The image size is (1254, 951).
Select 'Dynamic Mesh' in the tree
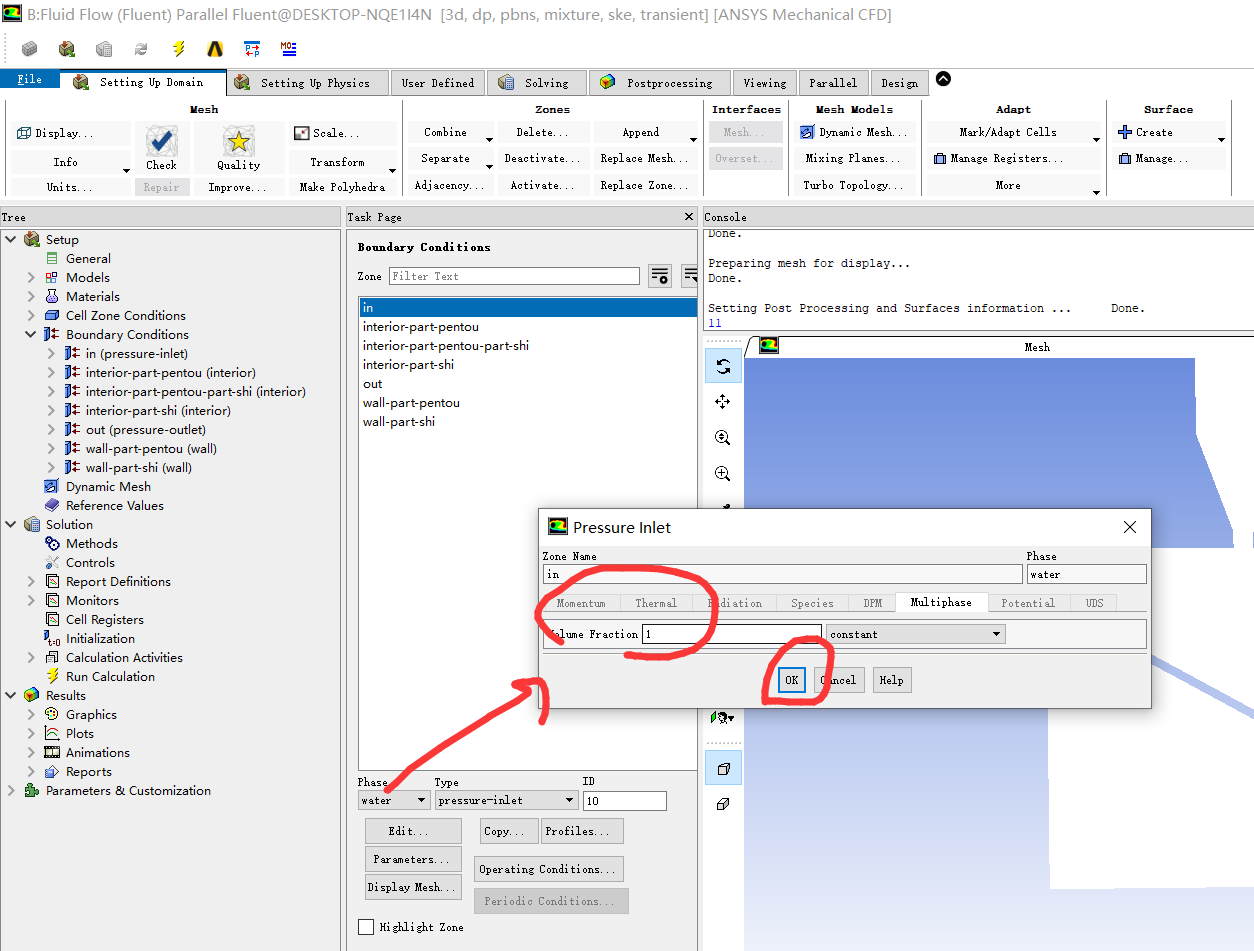pyautogui.click(x=108, y=486)
